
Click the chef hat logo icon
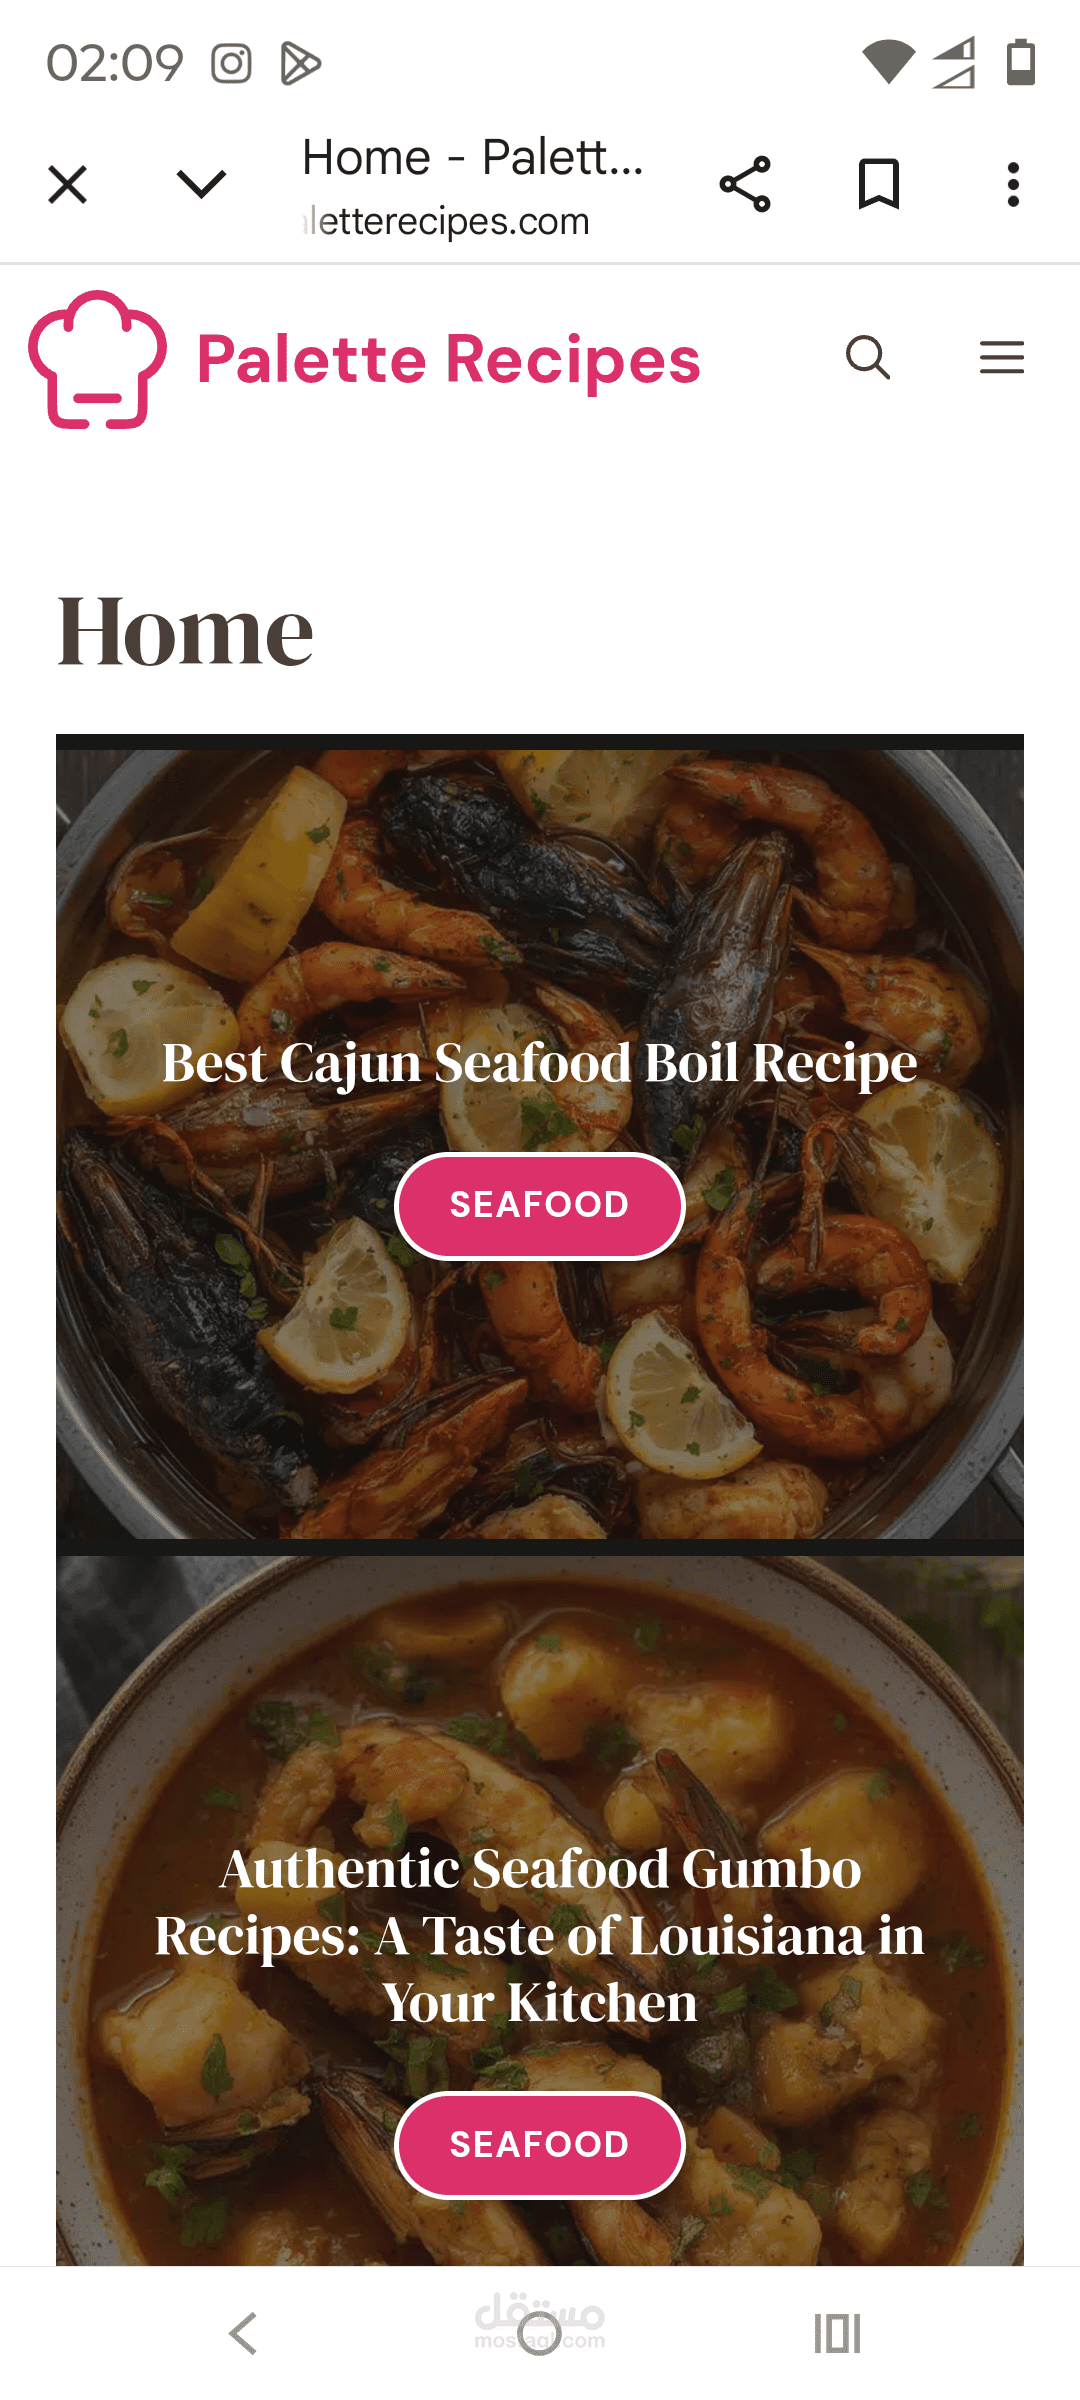[98, 360]
